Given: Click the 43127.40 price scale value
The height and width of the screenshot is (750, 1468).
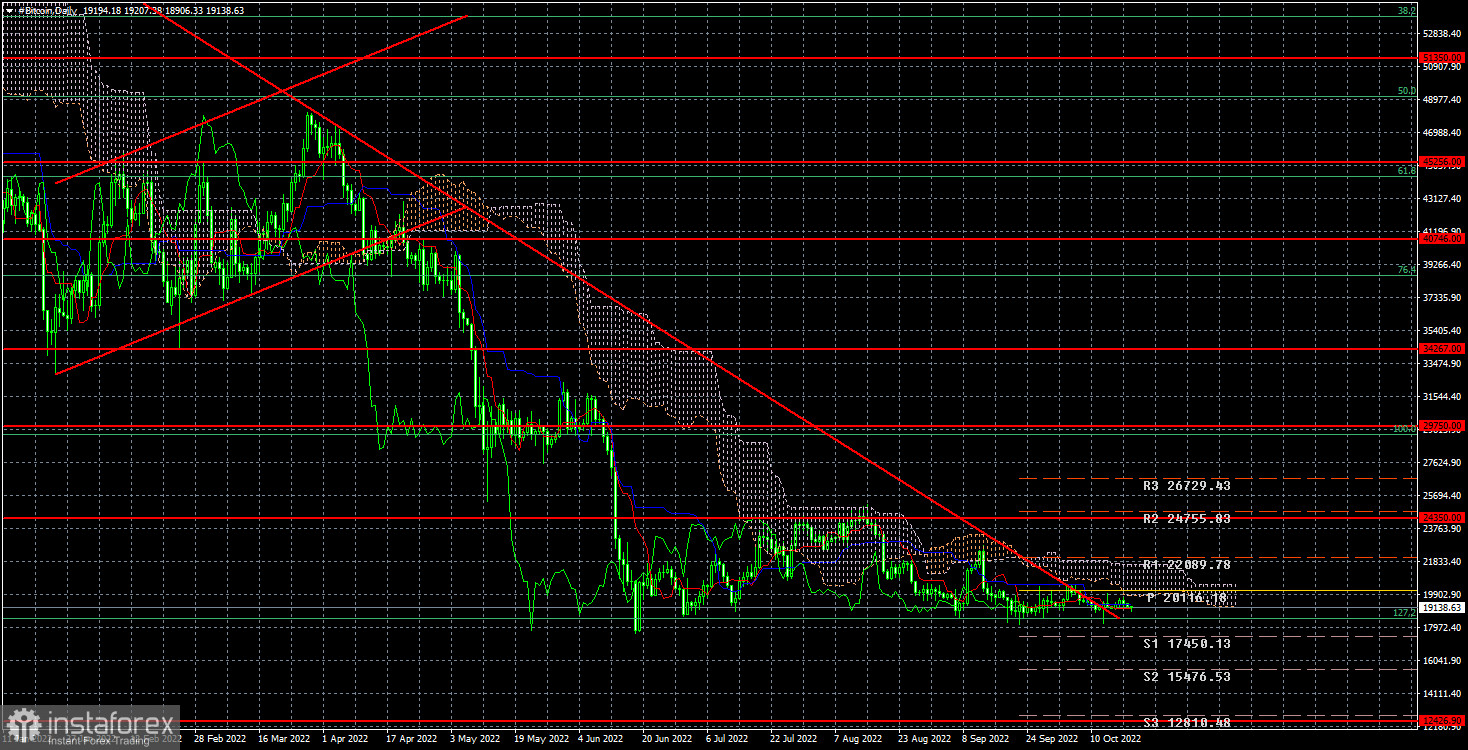Looking at the screenshot, I should point(1443,199).
